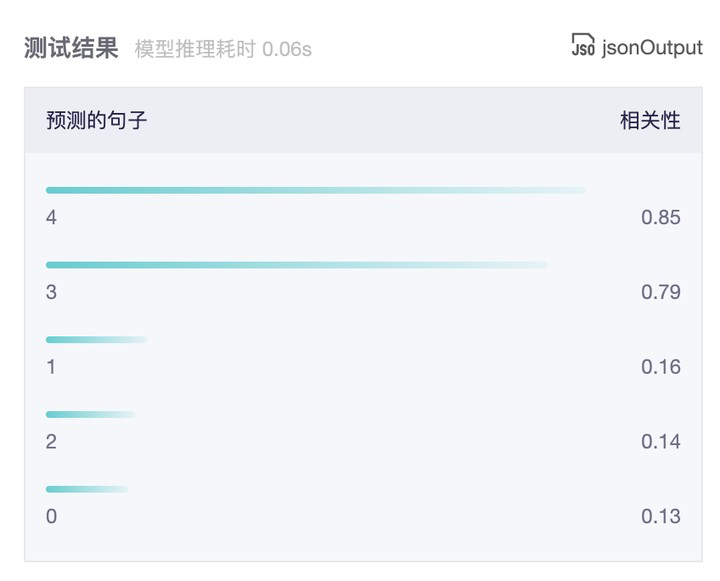The width and height of the screenshot is (720, 581).
Task: Click the 0.85 relevance score
Action: [661, 217]
